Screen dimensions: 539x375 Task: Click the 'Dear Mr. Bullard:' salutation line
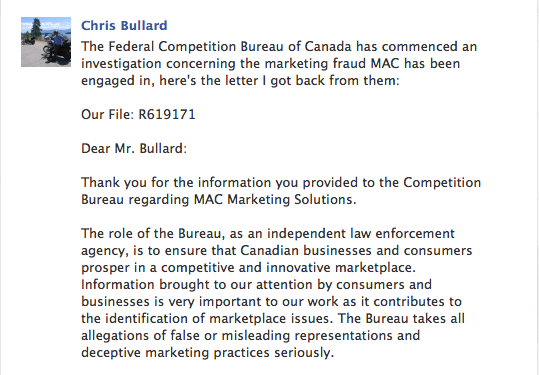[134, 148]
